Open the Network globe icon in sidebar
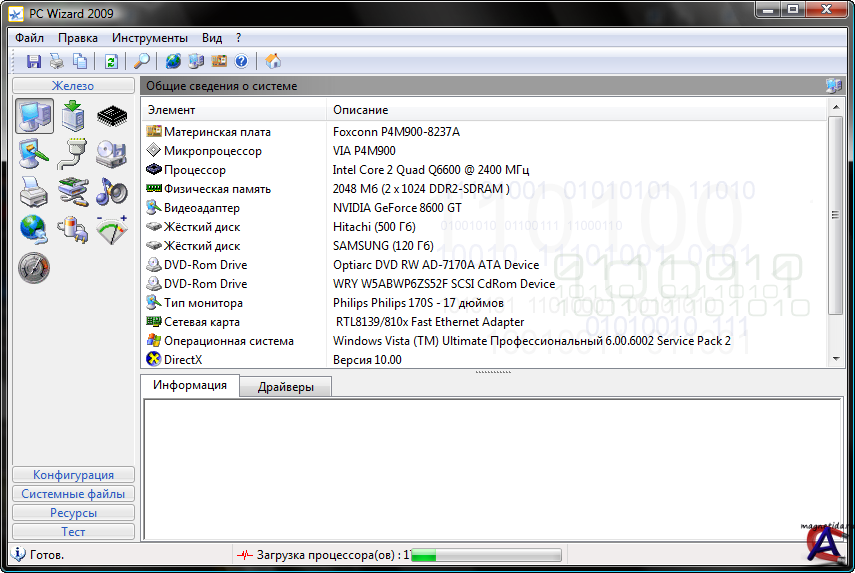Viewport: 855px width, 573px height. (34, 228)
